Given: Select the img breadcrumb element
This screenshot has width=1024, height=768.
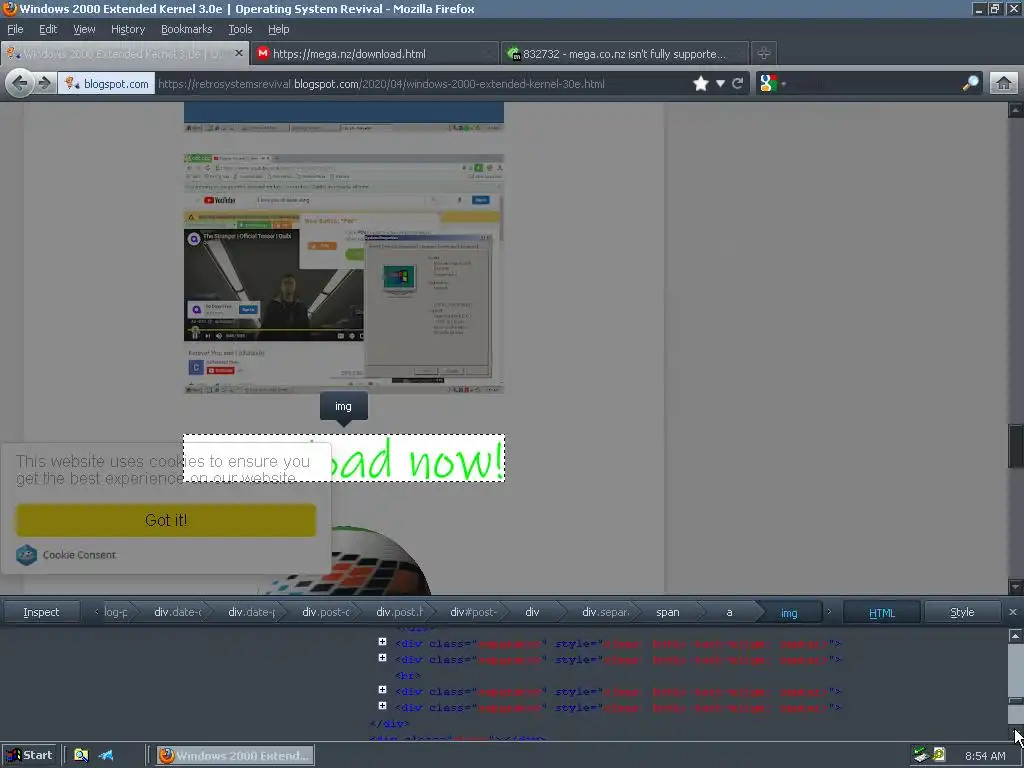Looking at the screenshot, I should pyautogui.click(x=789, y=613).
